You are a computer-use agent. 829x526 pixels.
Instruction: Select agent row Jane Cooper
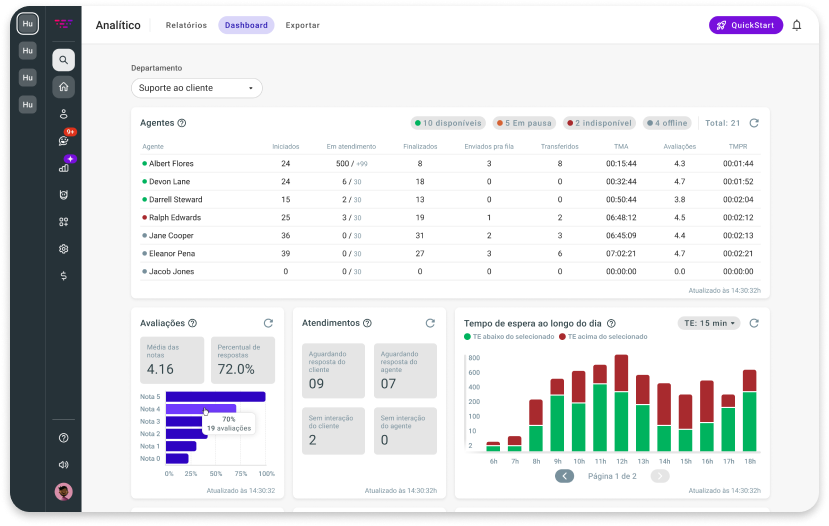(450, 235)
